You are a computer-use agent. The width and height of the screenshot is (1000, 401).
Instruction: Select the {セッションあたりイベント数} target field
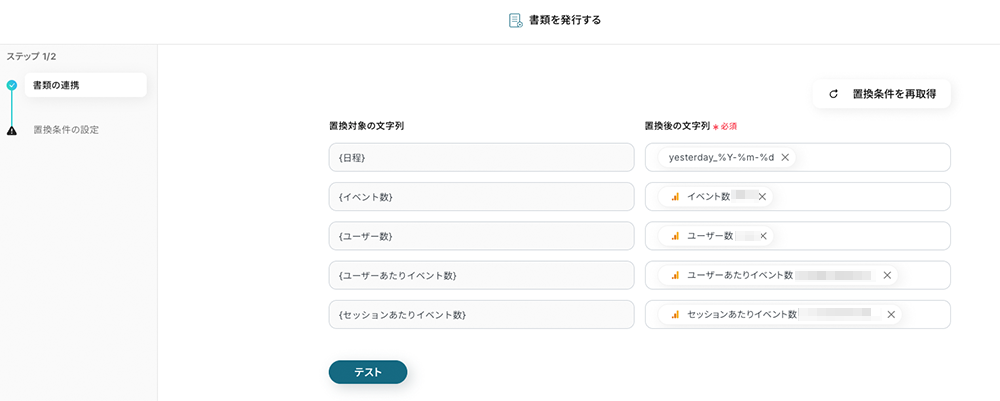[x=481, y=315]
